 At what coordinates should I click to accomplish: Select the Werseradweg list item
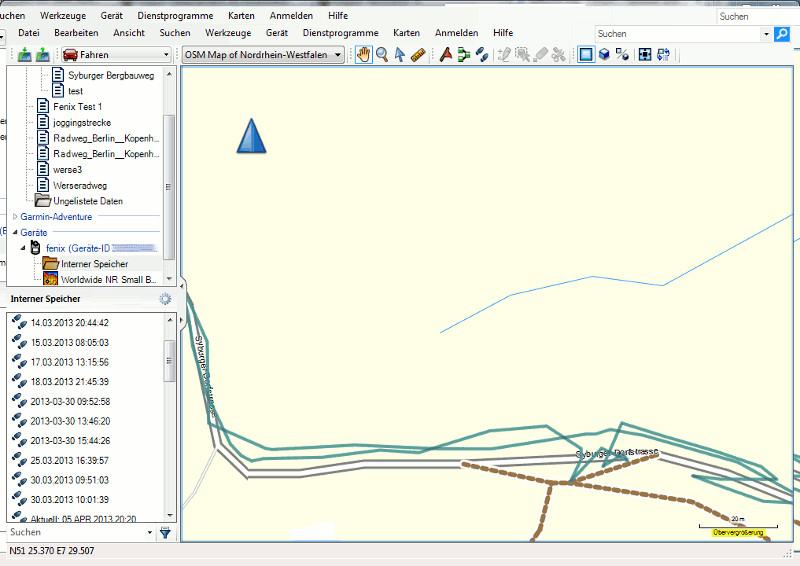(x=80, y=185)
